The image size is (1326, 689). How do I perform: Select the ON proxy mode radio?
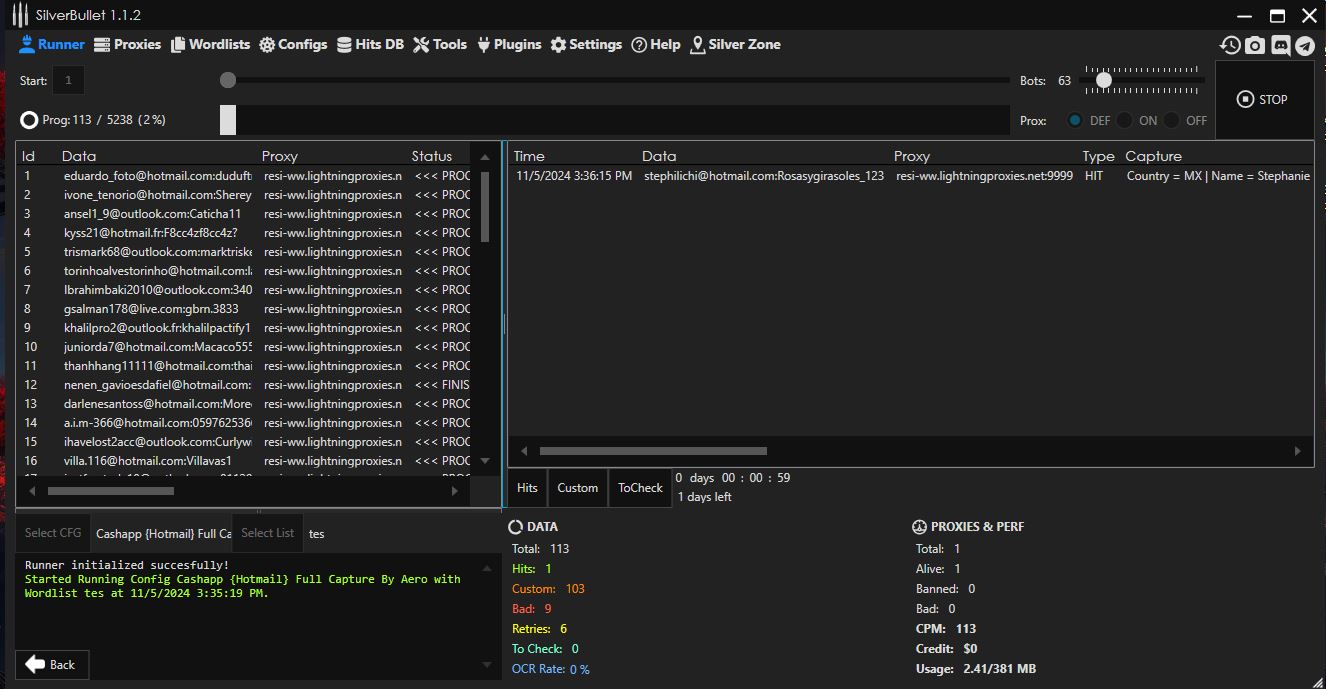tap(1124, 120)
